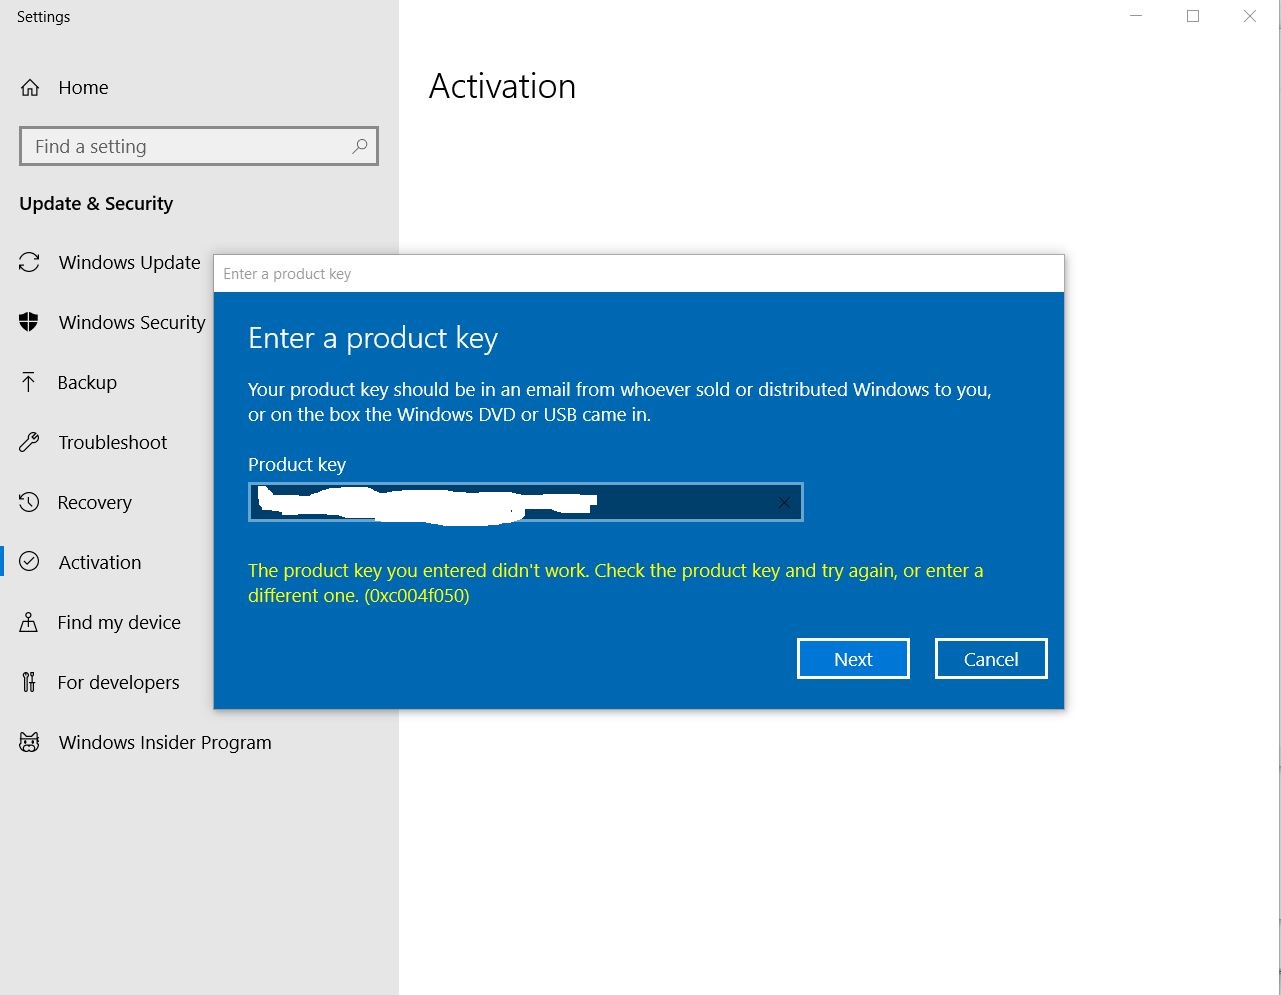This screenshot has height=995, width=1281.
Task: Select Recovery in sidebar
Action: point(94,502)
